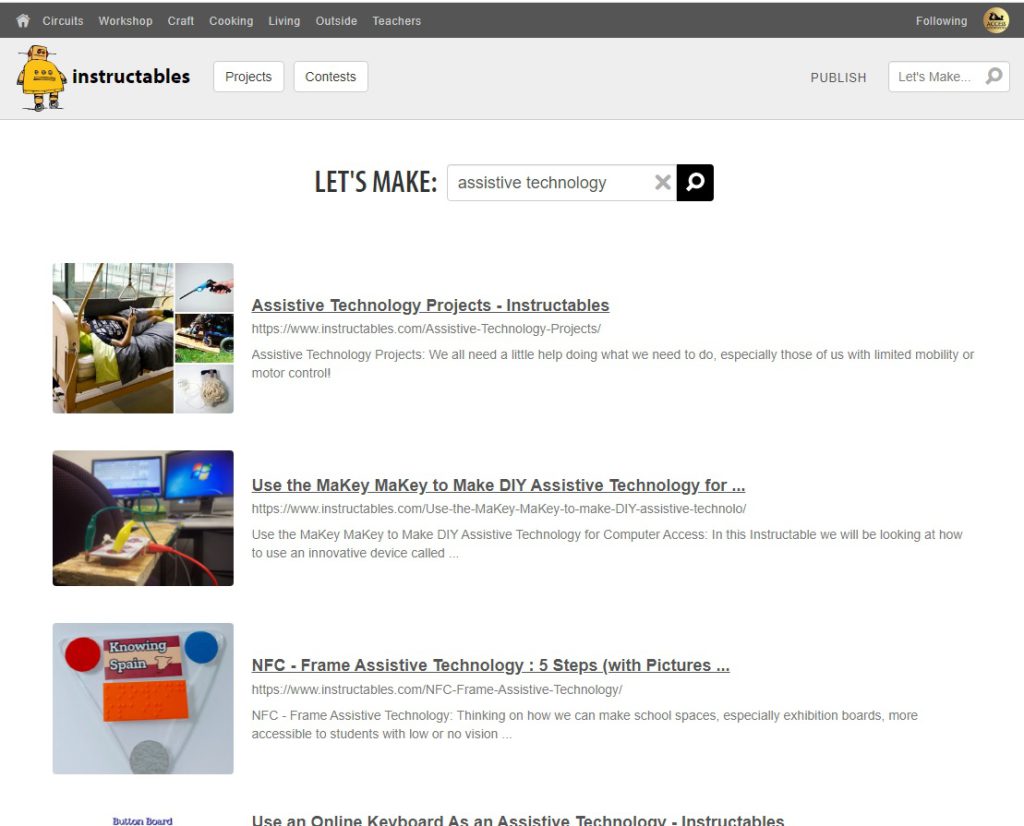Click the NFC-Frame-Assistive-Technology URL text
The width and height of the screenshot is (1024, 826).
[437, 690]
